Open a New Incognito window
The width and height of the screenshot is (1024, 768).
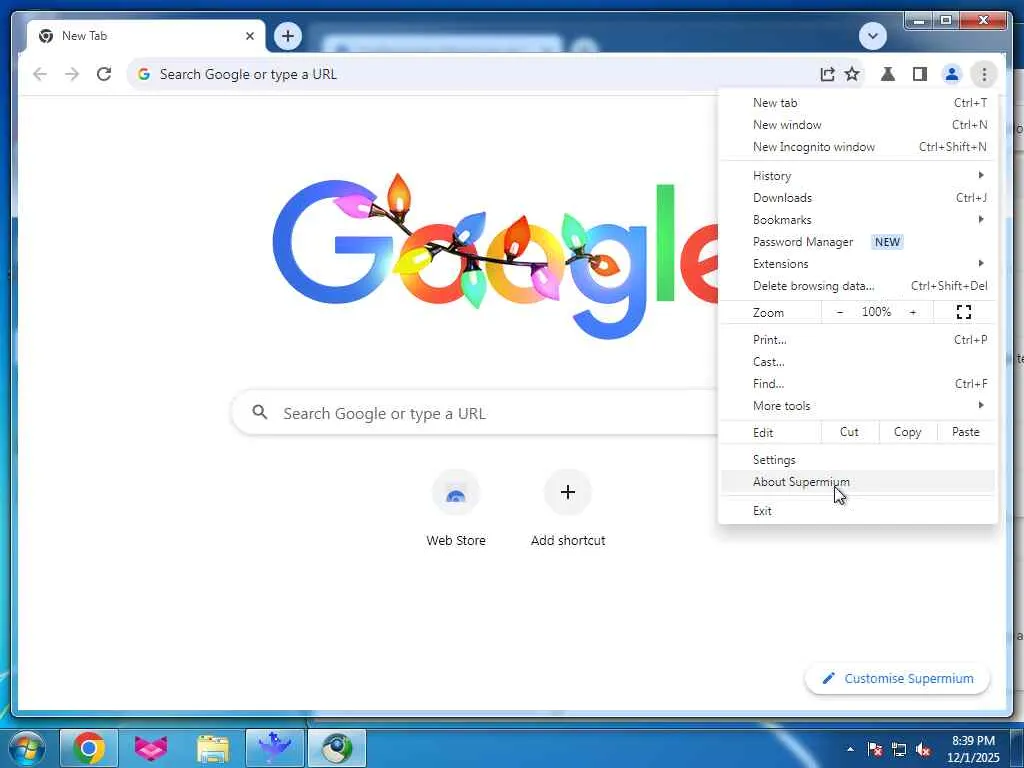(857, 147)
